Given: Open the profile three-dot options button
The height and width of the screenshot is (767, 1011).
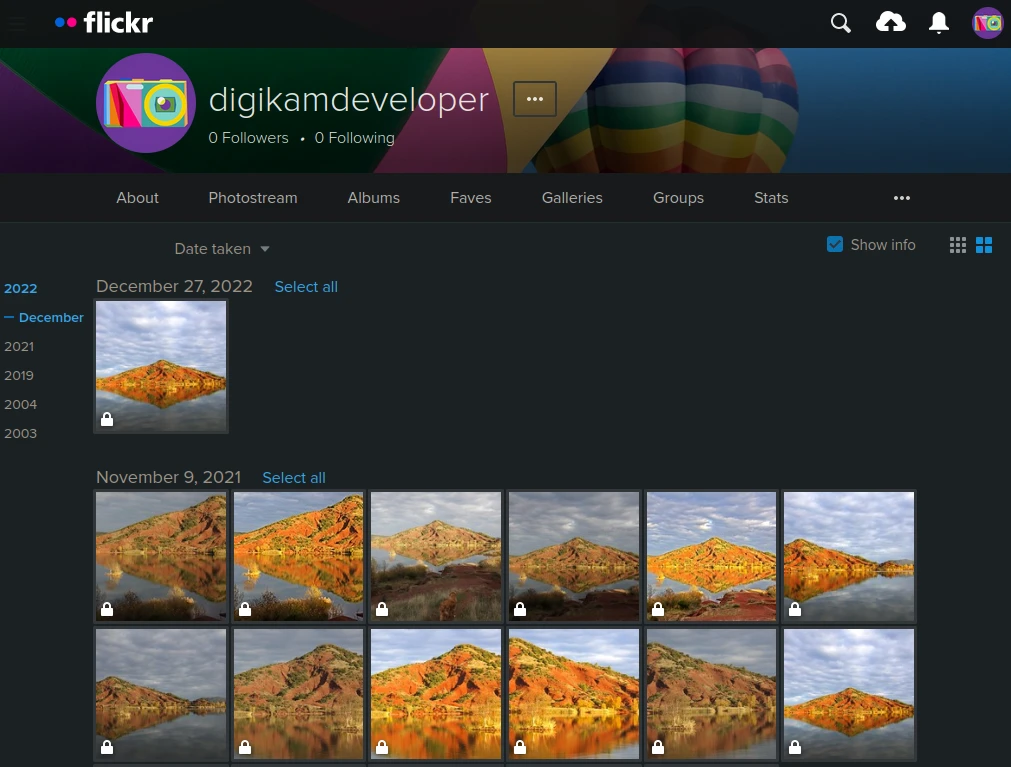Looking at the screenshot, I should (x=535, y=99).
